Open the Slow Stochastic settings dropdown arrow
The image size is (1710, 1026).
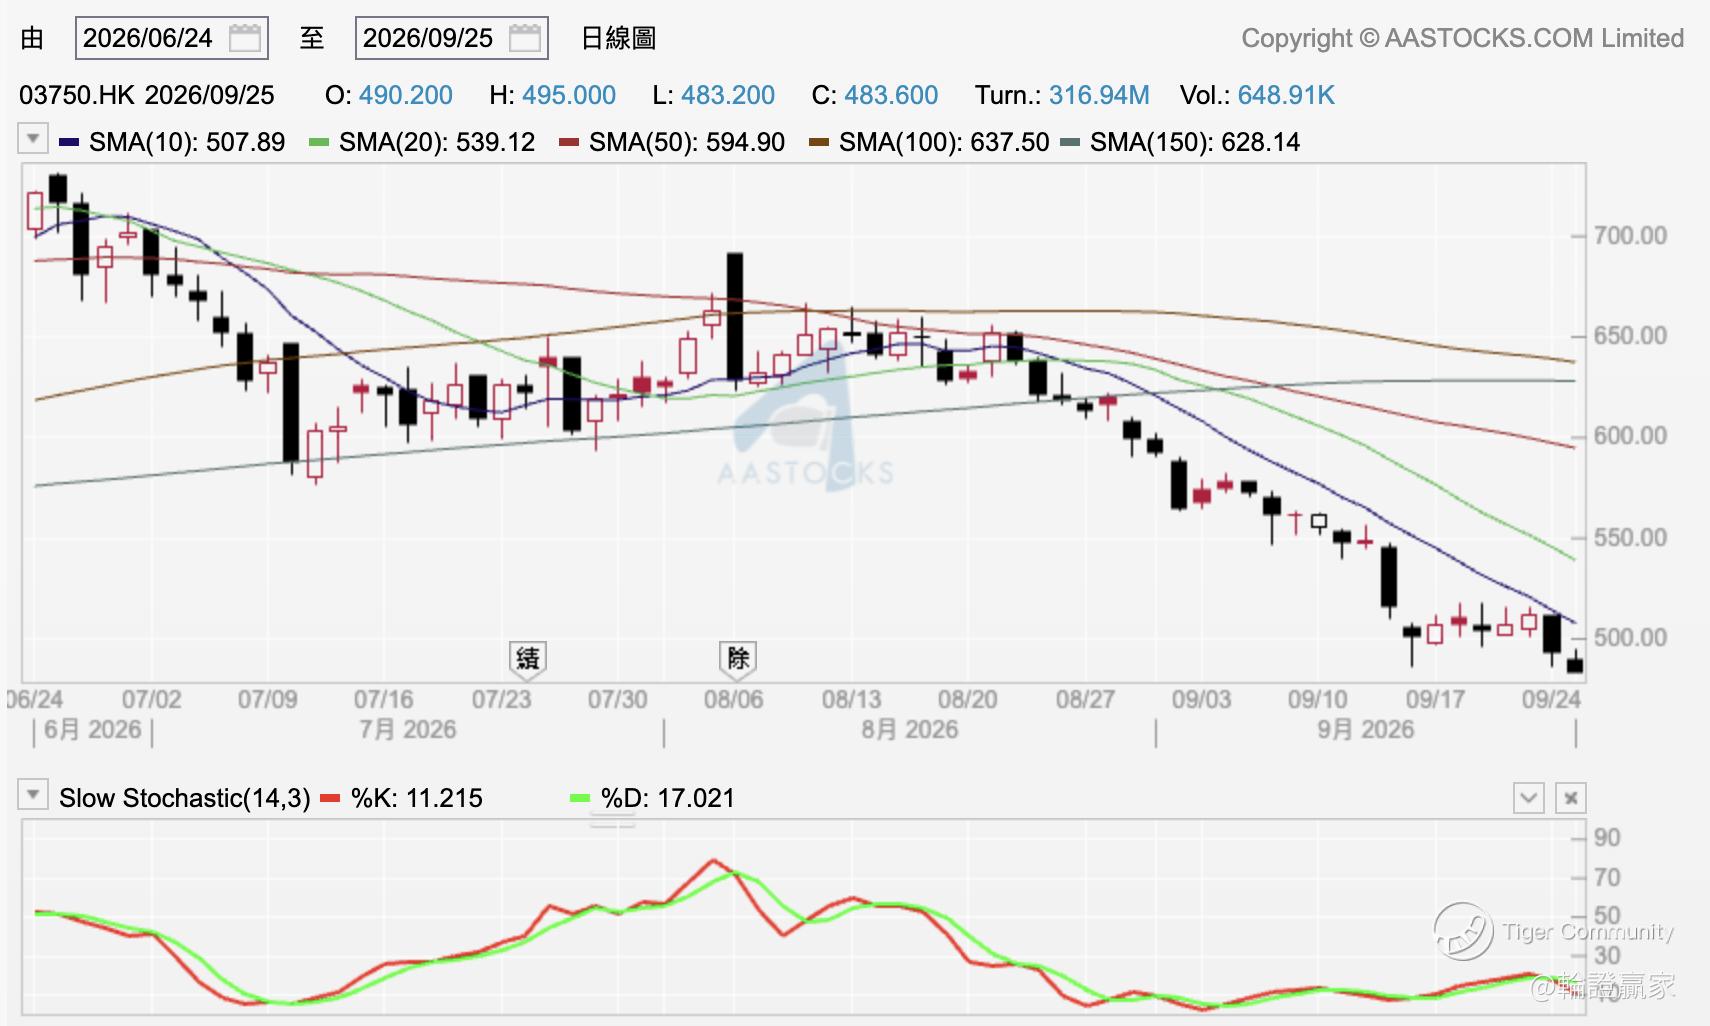click(33, 795)
